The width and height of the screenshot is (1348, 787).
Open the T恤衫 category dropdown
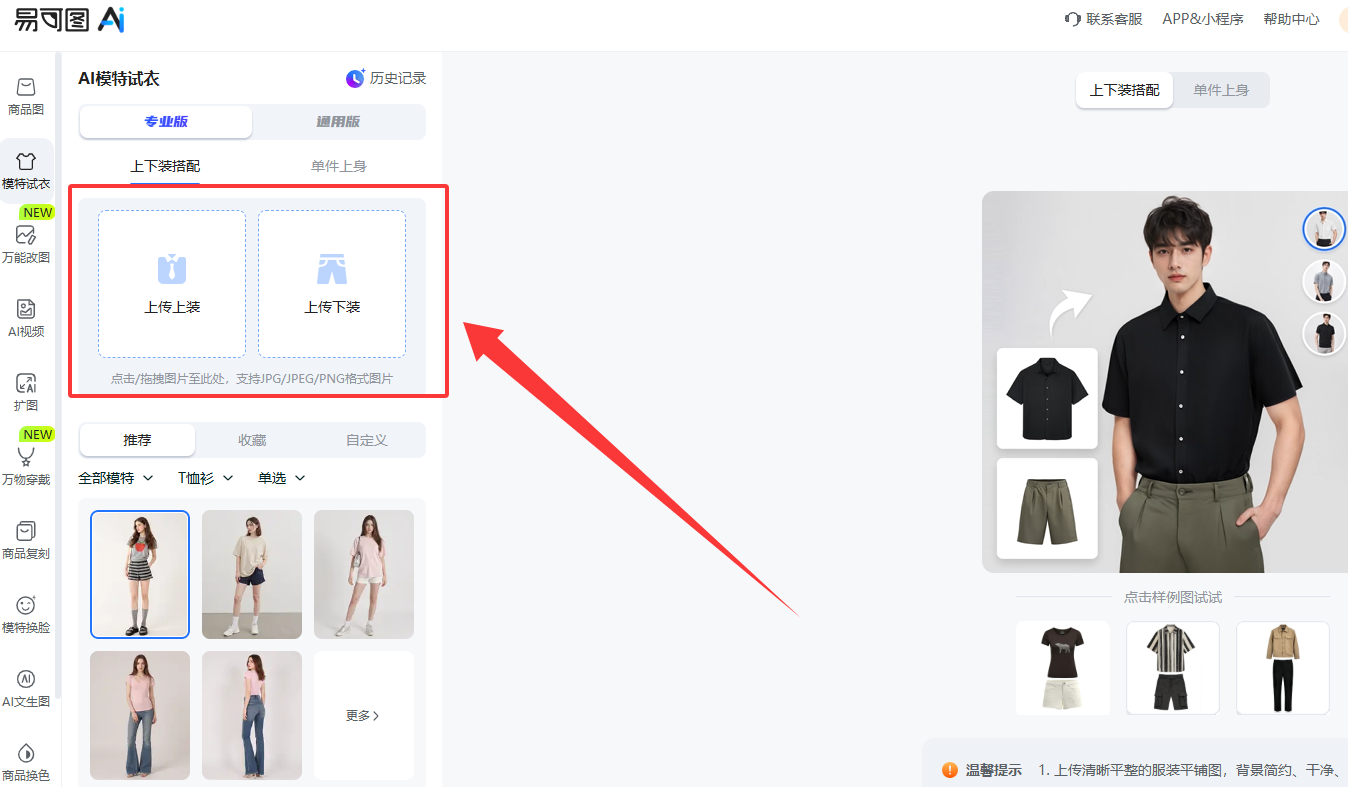(206, 478)
